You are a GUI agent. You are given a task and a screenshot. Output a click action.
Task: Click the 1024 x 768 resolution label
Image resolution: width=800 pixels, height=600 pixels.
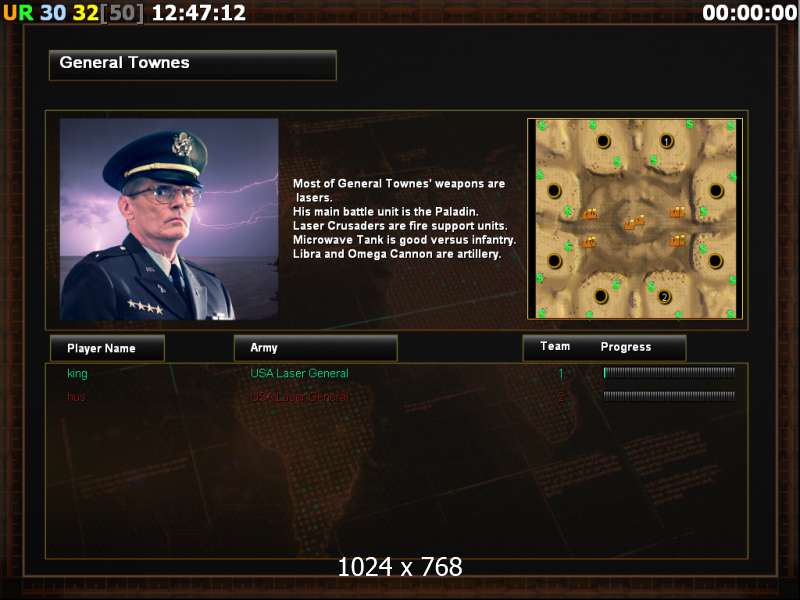pos(400,567)
